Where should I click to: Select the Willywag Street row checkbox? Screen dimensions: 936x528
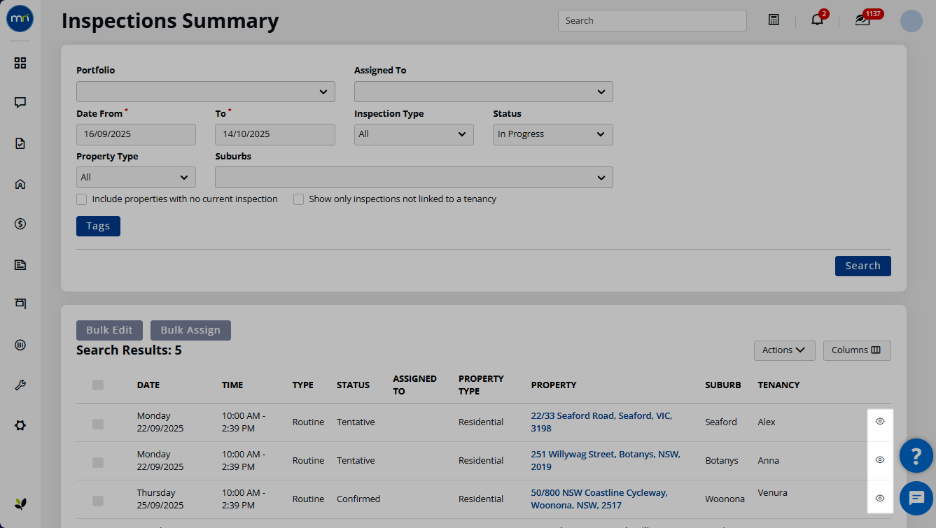click(x=98, y=462)
